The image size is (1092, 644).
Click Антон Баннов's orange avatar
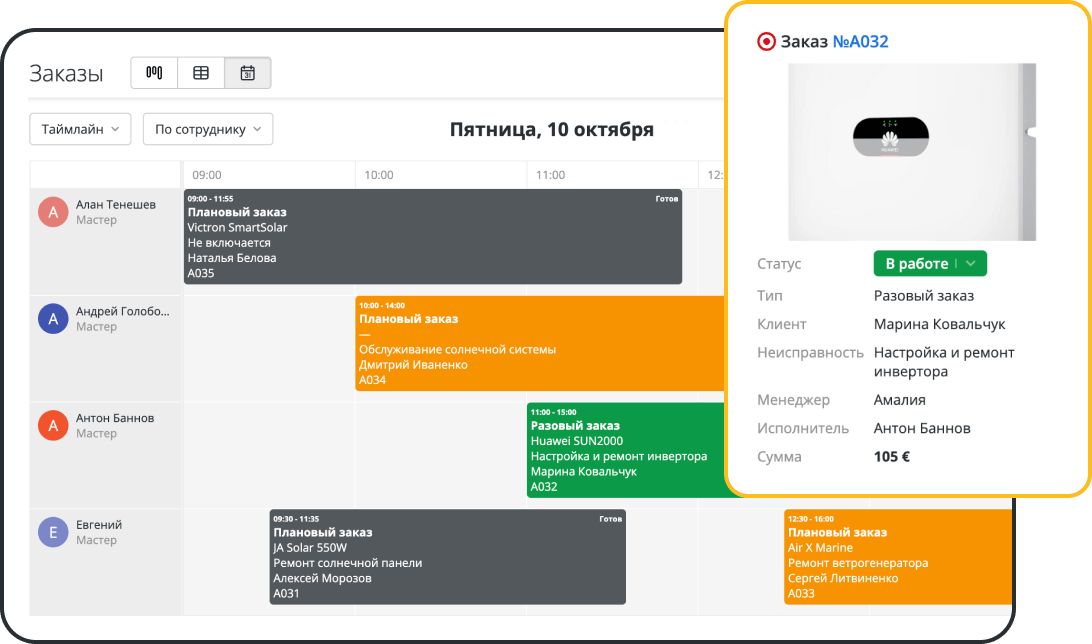tap(53, 426)
